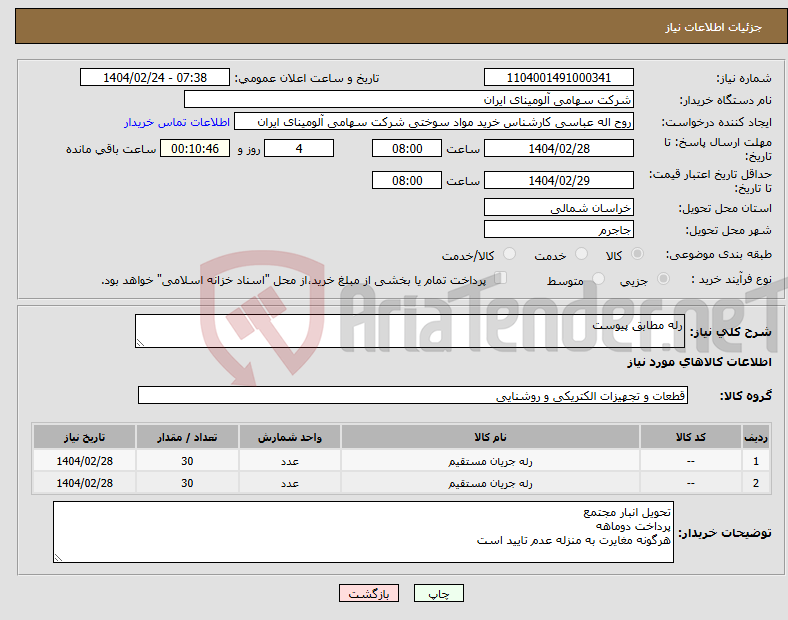
Task: Click the resize handle of description box
Action: click(140, 343)
